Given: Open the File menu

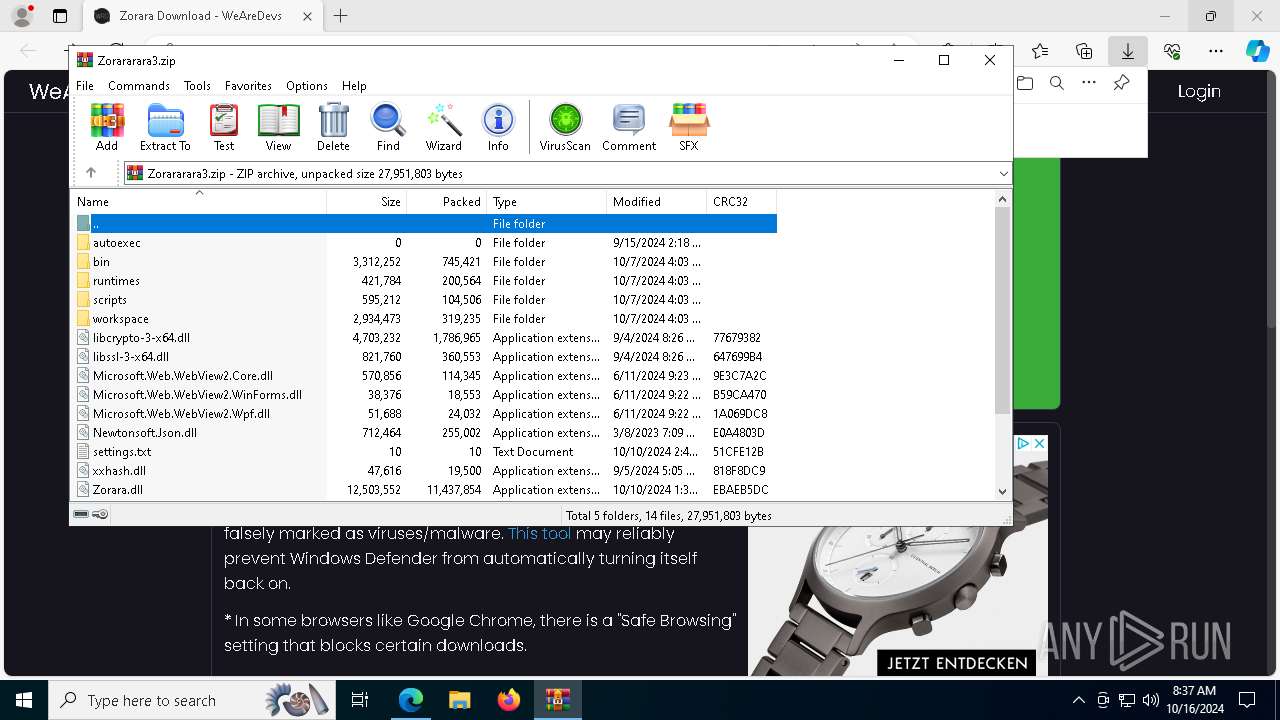Looking at the screenshot, I should coord(85,86).
